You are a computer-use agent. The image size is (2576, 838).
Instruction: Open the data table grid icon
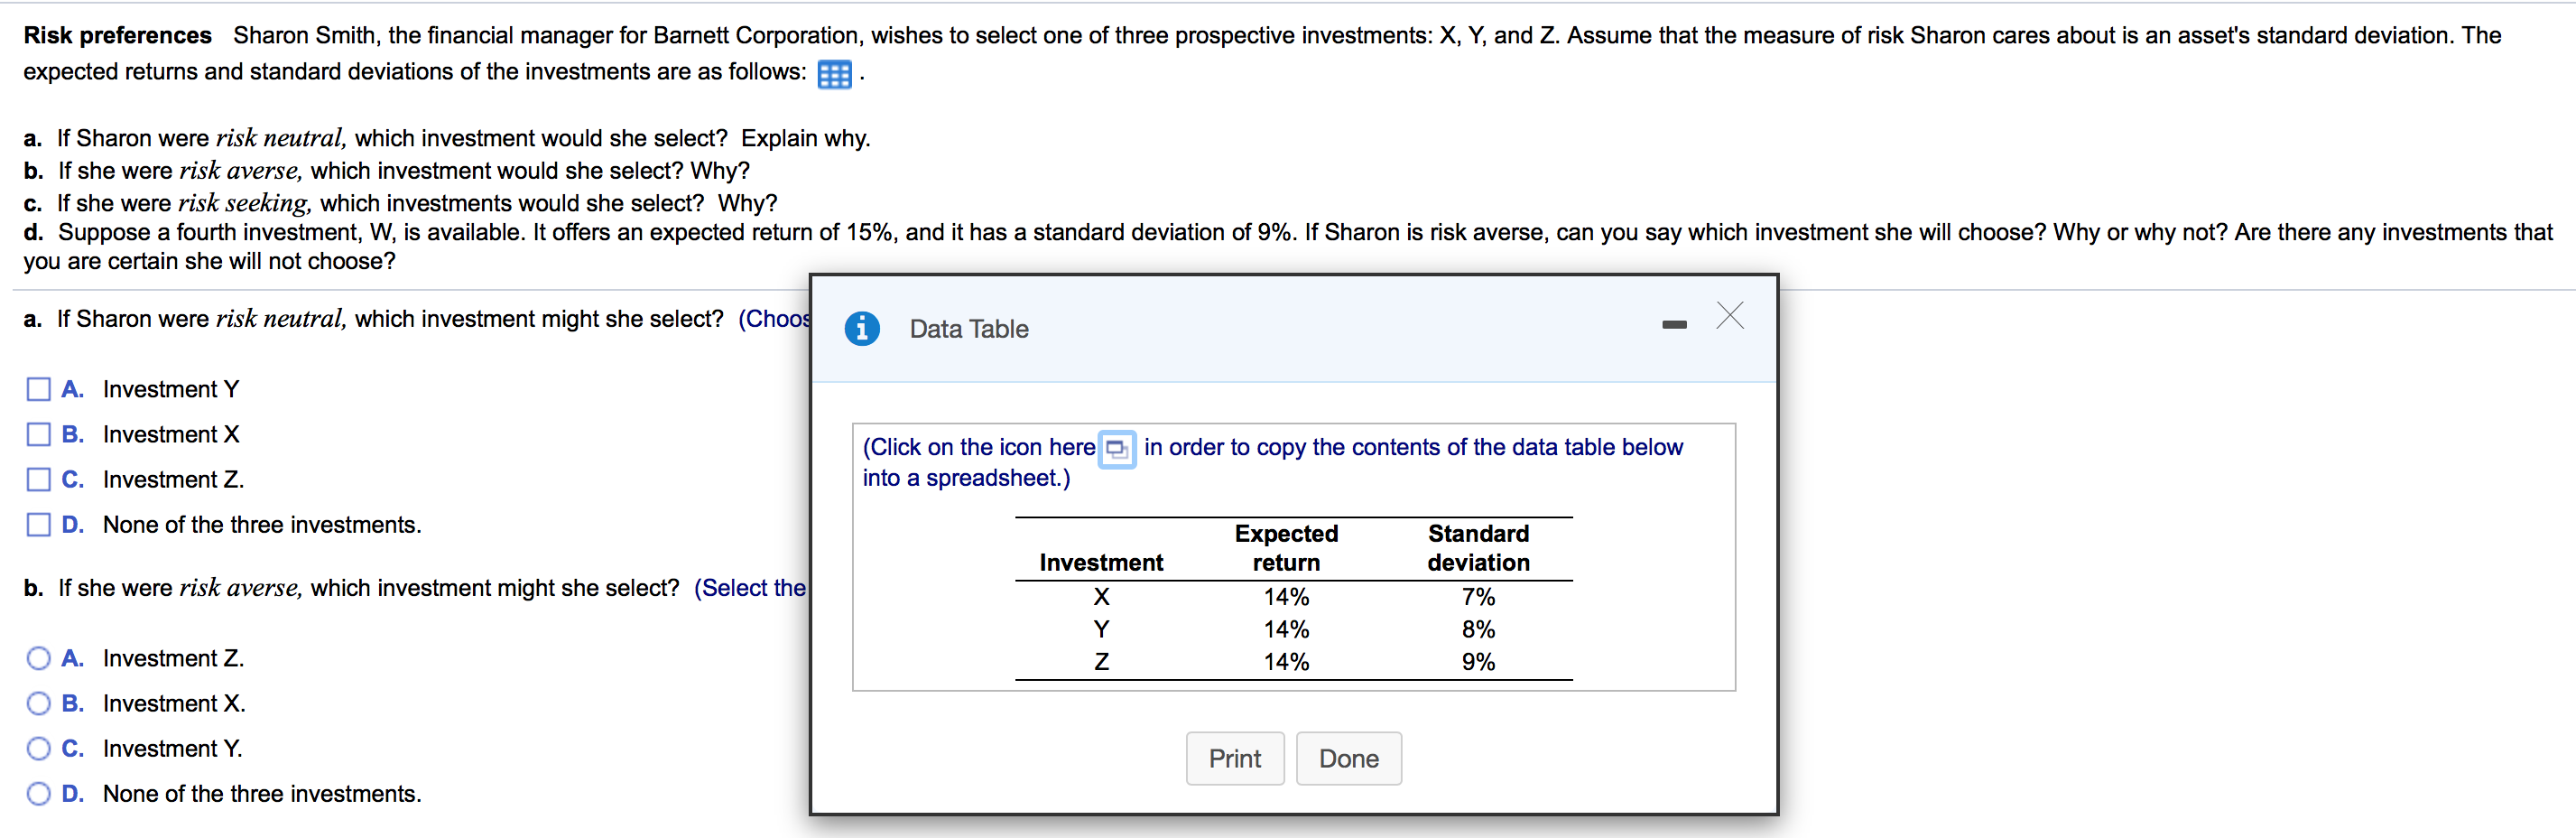pyautogui.click(x=834, y=74)
